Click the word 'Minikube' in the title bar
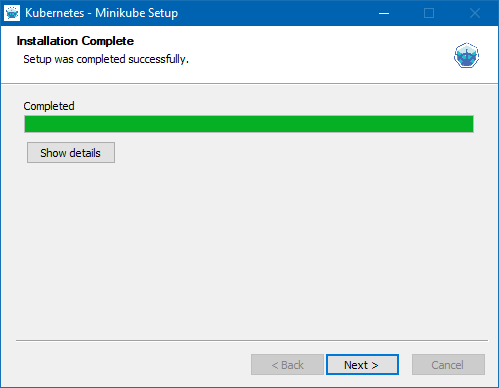Viewport: 499px width, 388px height. tap(120, 13)
